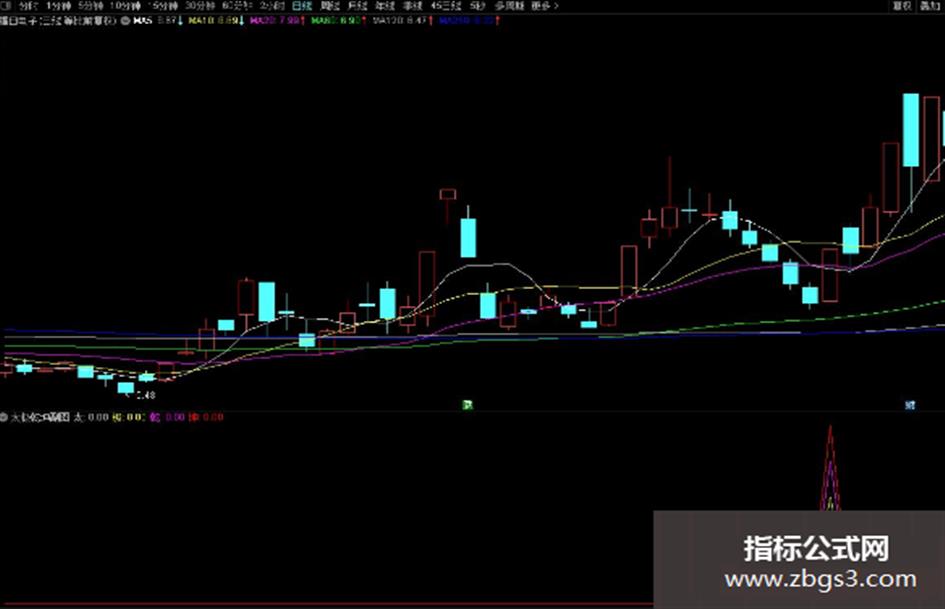Select the 10分钟 period tab
This screenshot has width=945, height=609.
125,6
